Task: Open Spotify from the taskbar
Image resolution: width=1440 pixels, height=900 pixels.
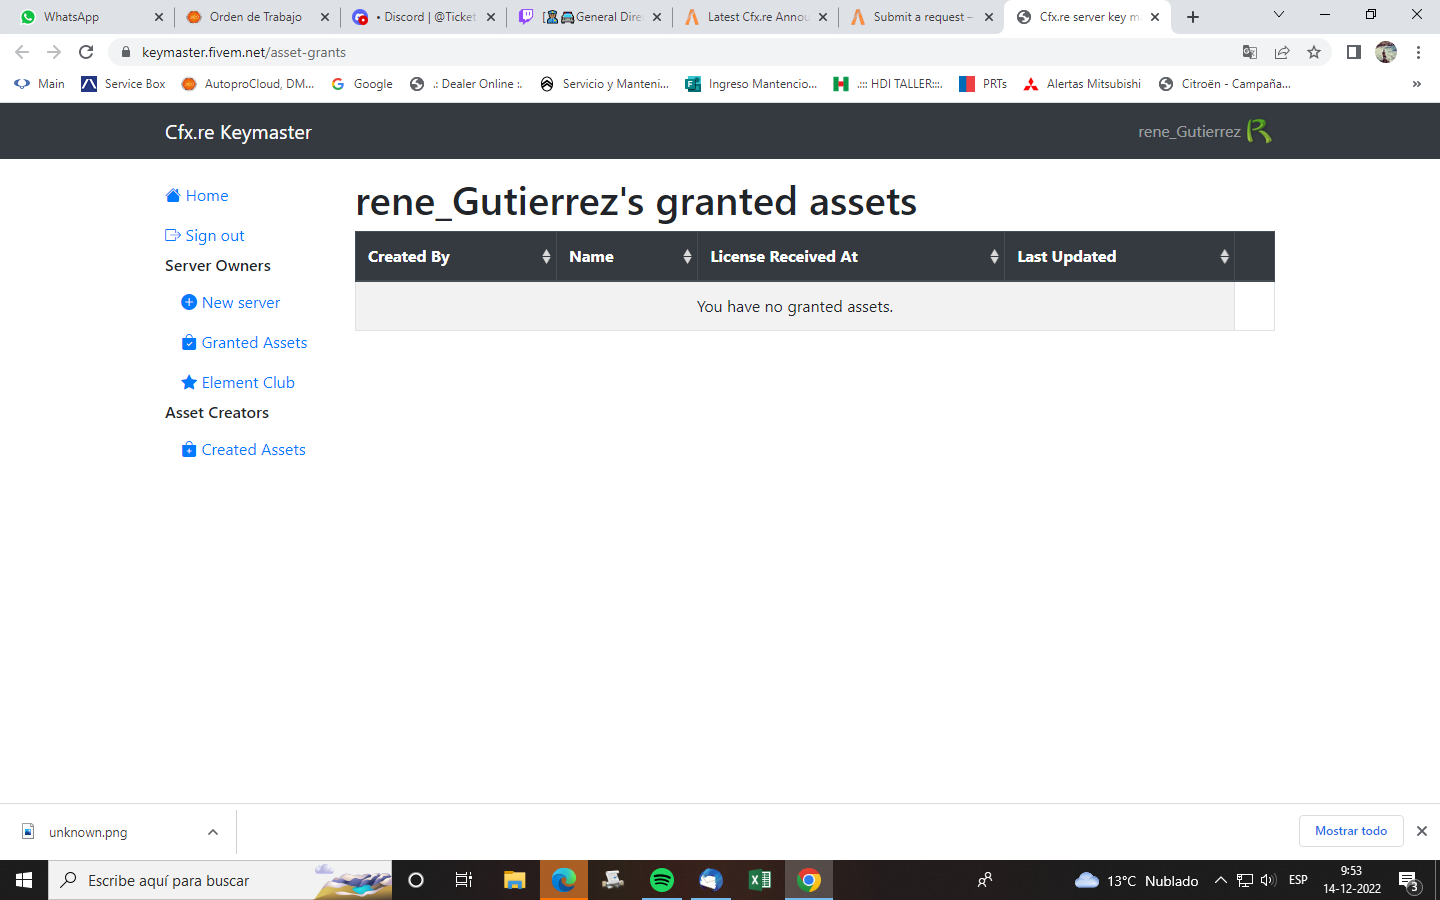Action: [x=662, y=880]
